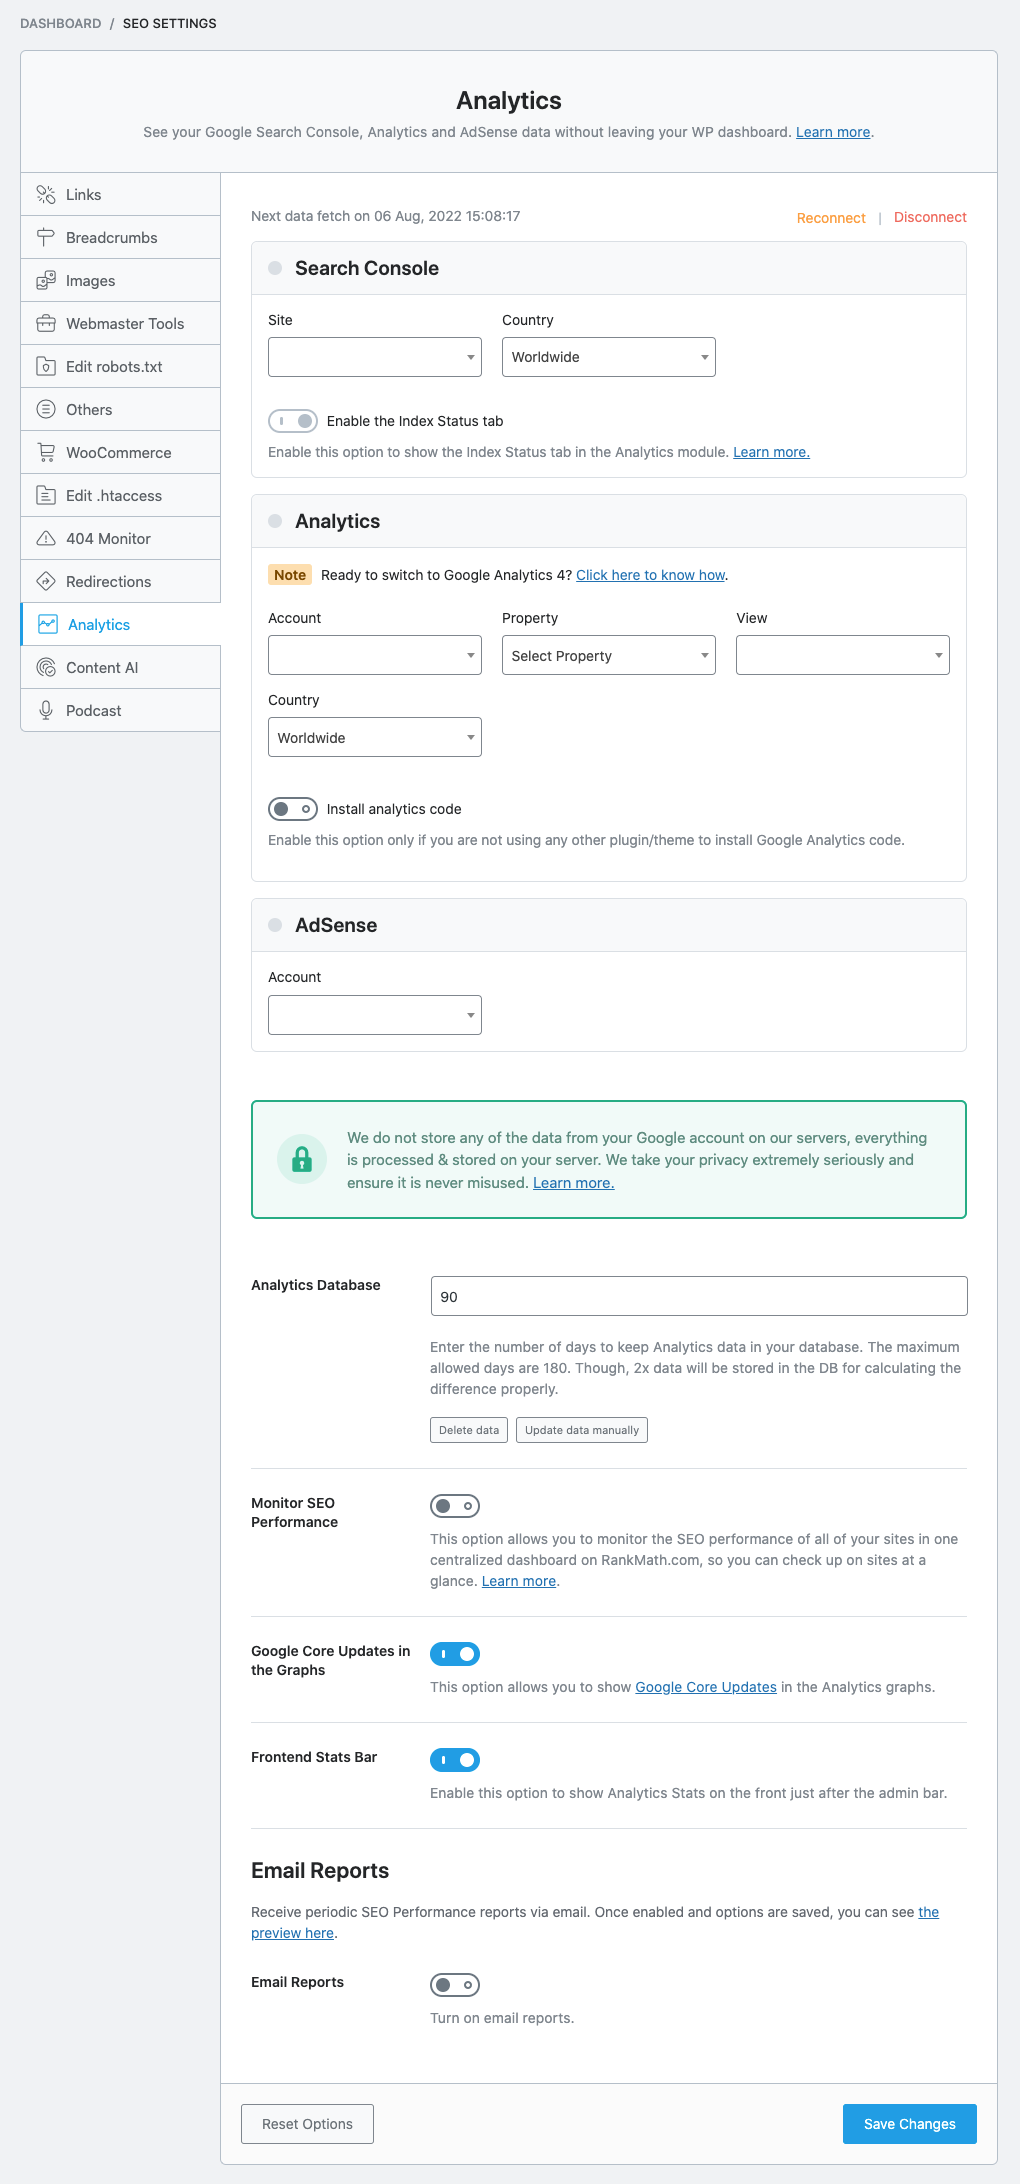Click the 404 Monitor warning icon
Screen dimensions: 1020x2184
[46, 539]
